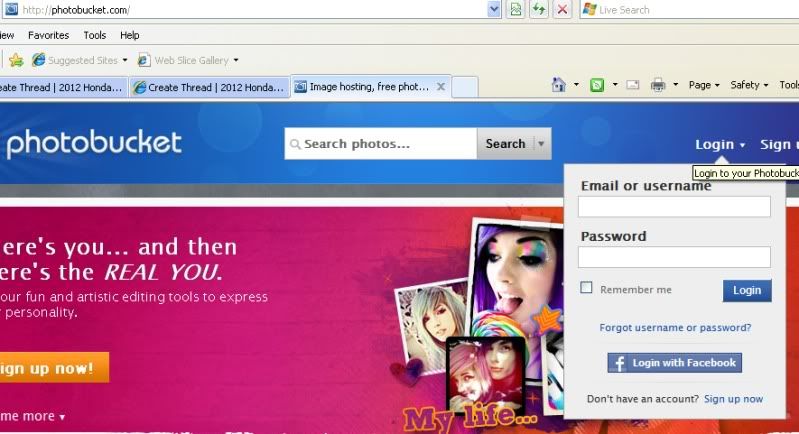This screenshot has height=434, width=799.
Task: Click the photobucket logo
Action: 94,143
